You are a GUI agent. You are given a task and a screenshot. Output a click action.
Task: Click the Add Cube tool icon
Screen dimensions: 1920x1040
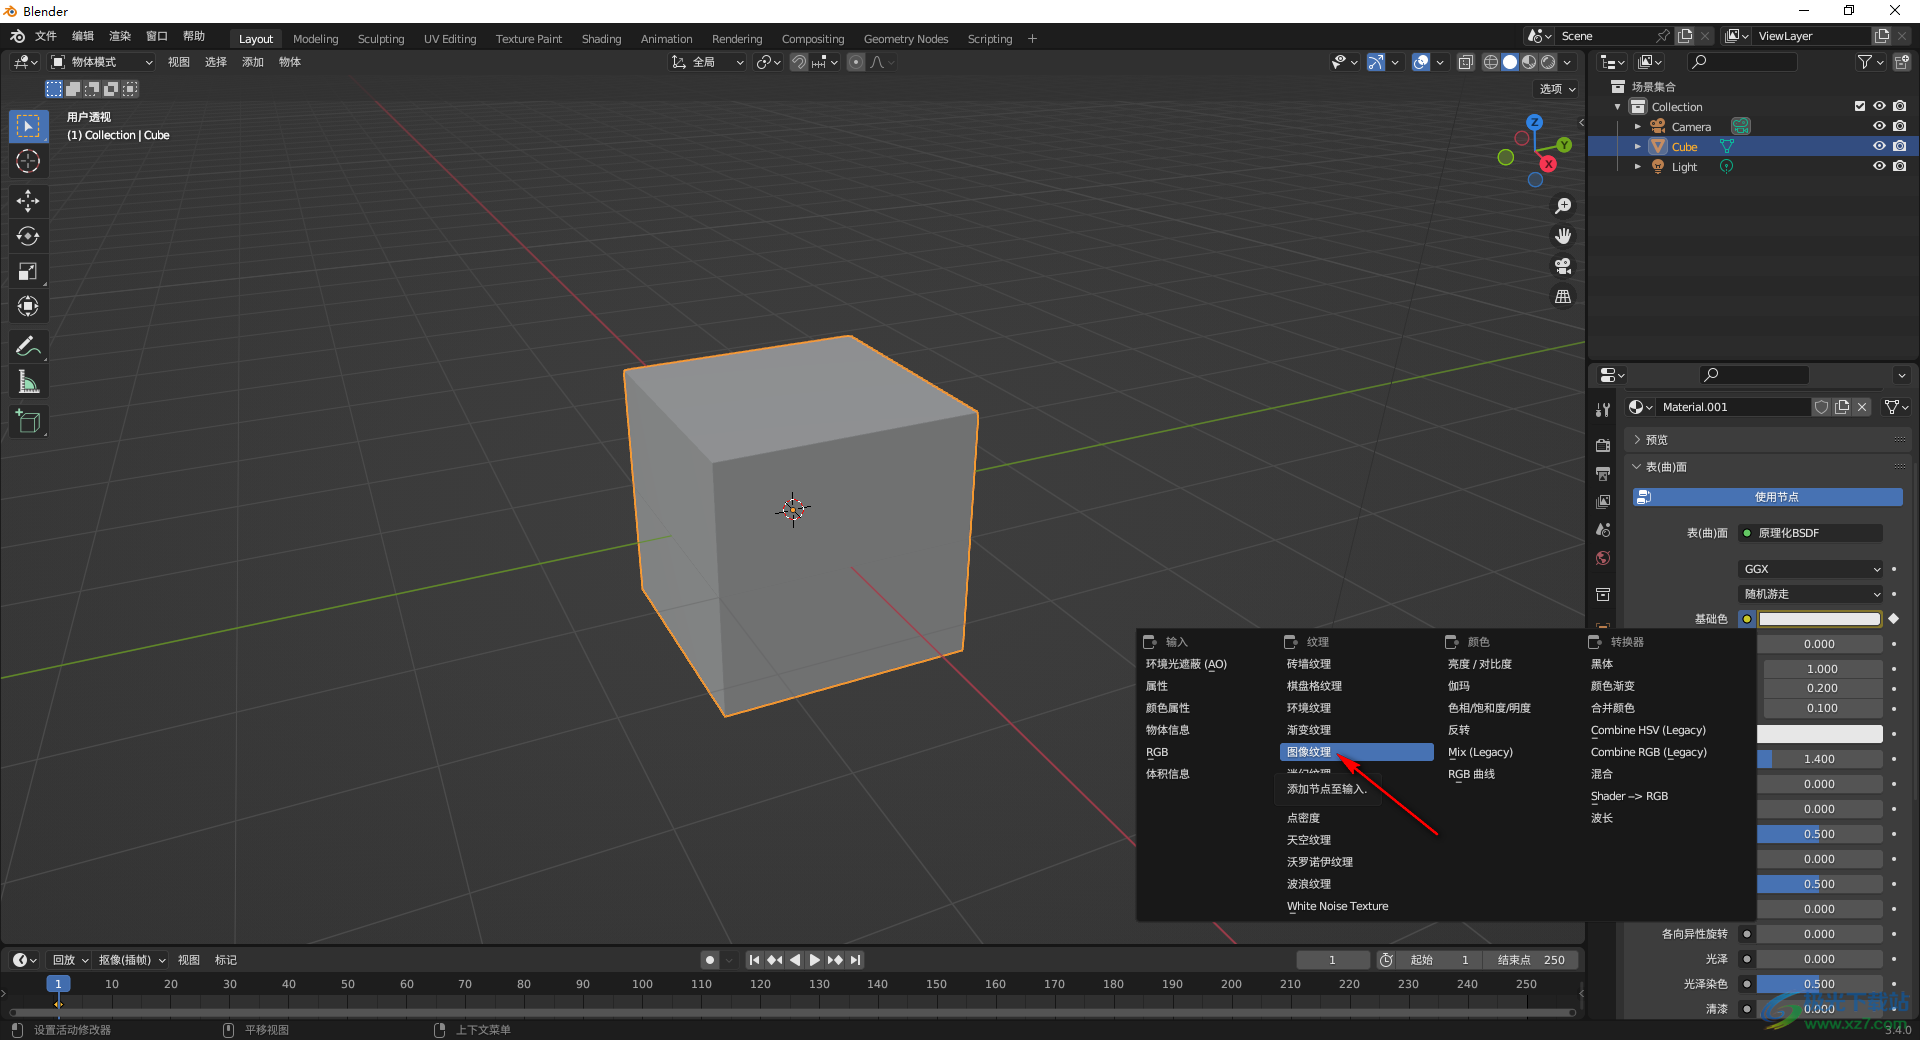[x=28, y=422]
